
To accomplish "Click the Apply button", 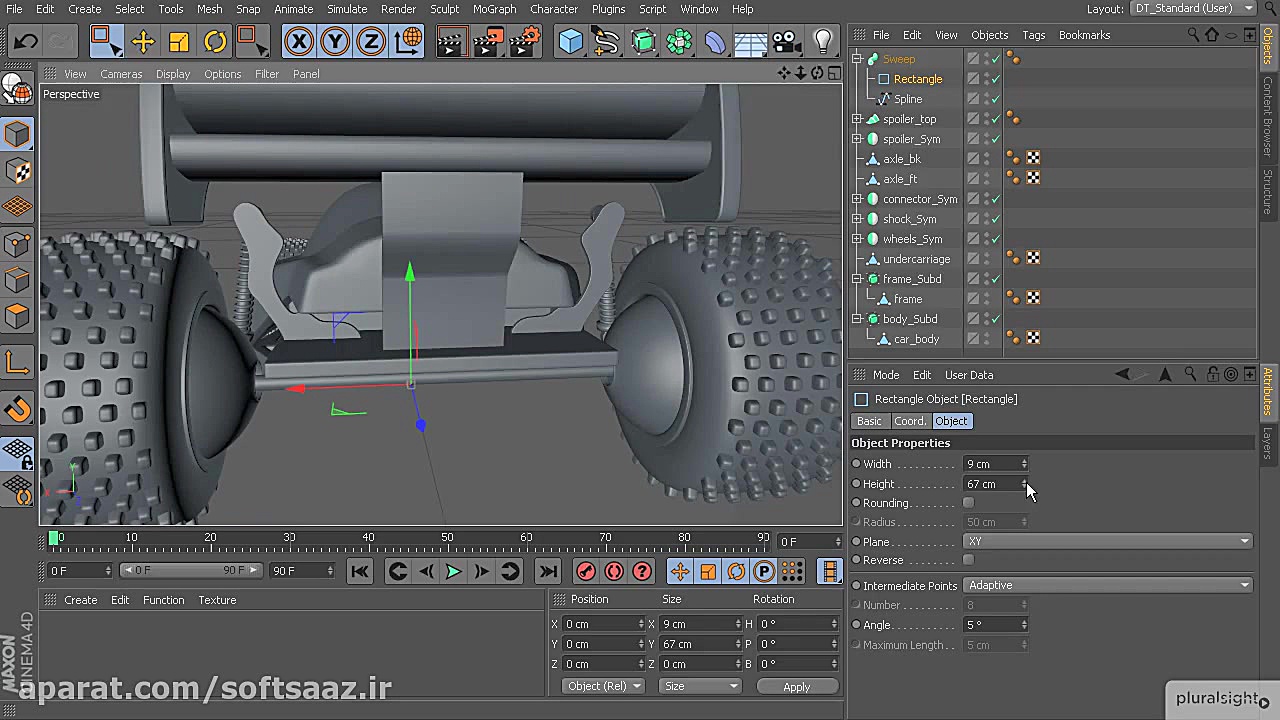I will [796, 687].
